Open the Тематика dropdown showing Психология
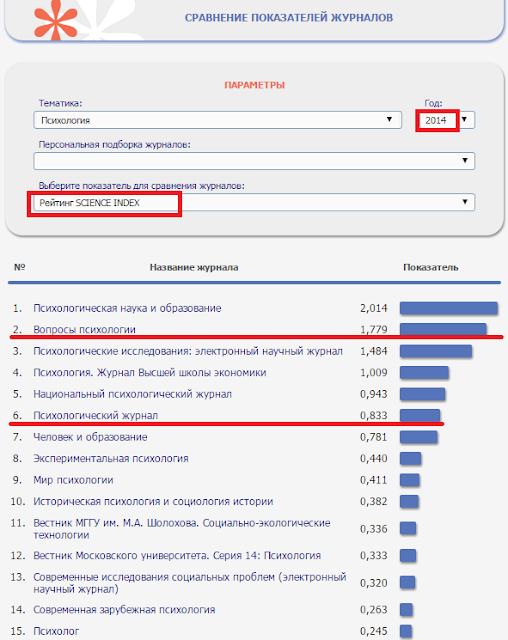The image size is (508, 640). (217, 120)
